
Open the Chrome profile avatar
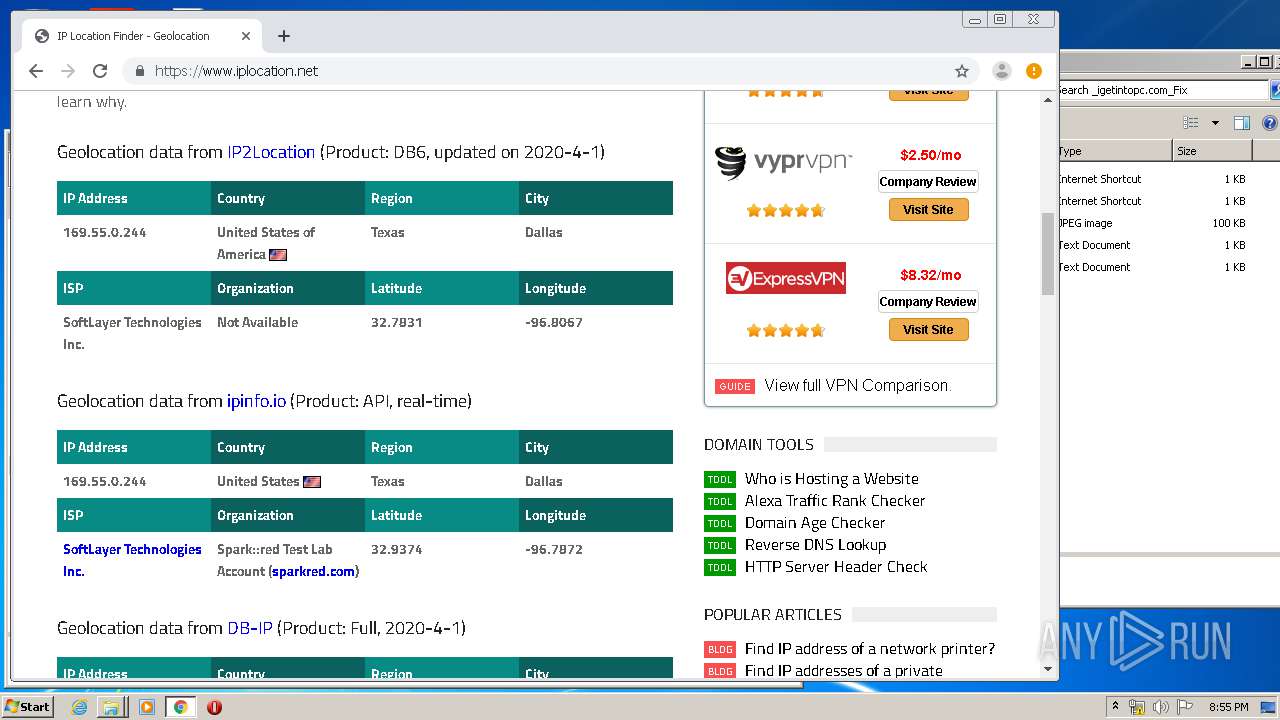tap(1001, 71)
